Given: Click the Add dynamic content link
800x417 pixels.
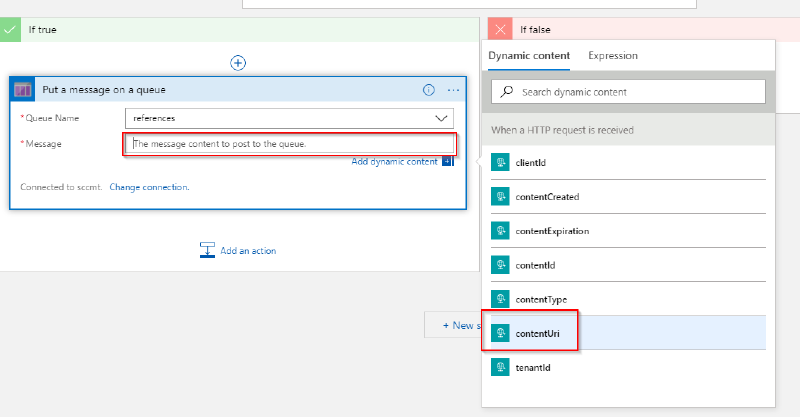Looking at the screenshot, I should point(394,161).
